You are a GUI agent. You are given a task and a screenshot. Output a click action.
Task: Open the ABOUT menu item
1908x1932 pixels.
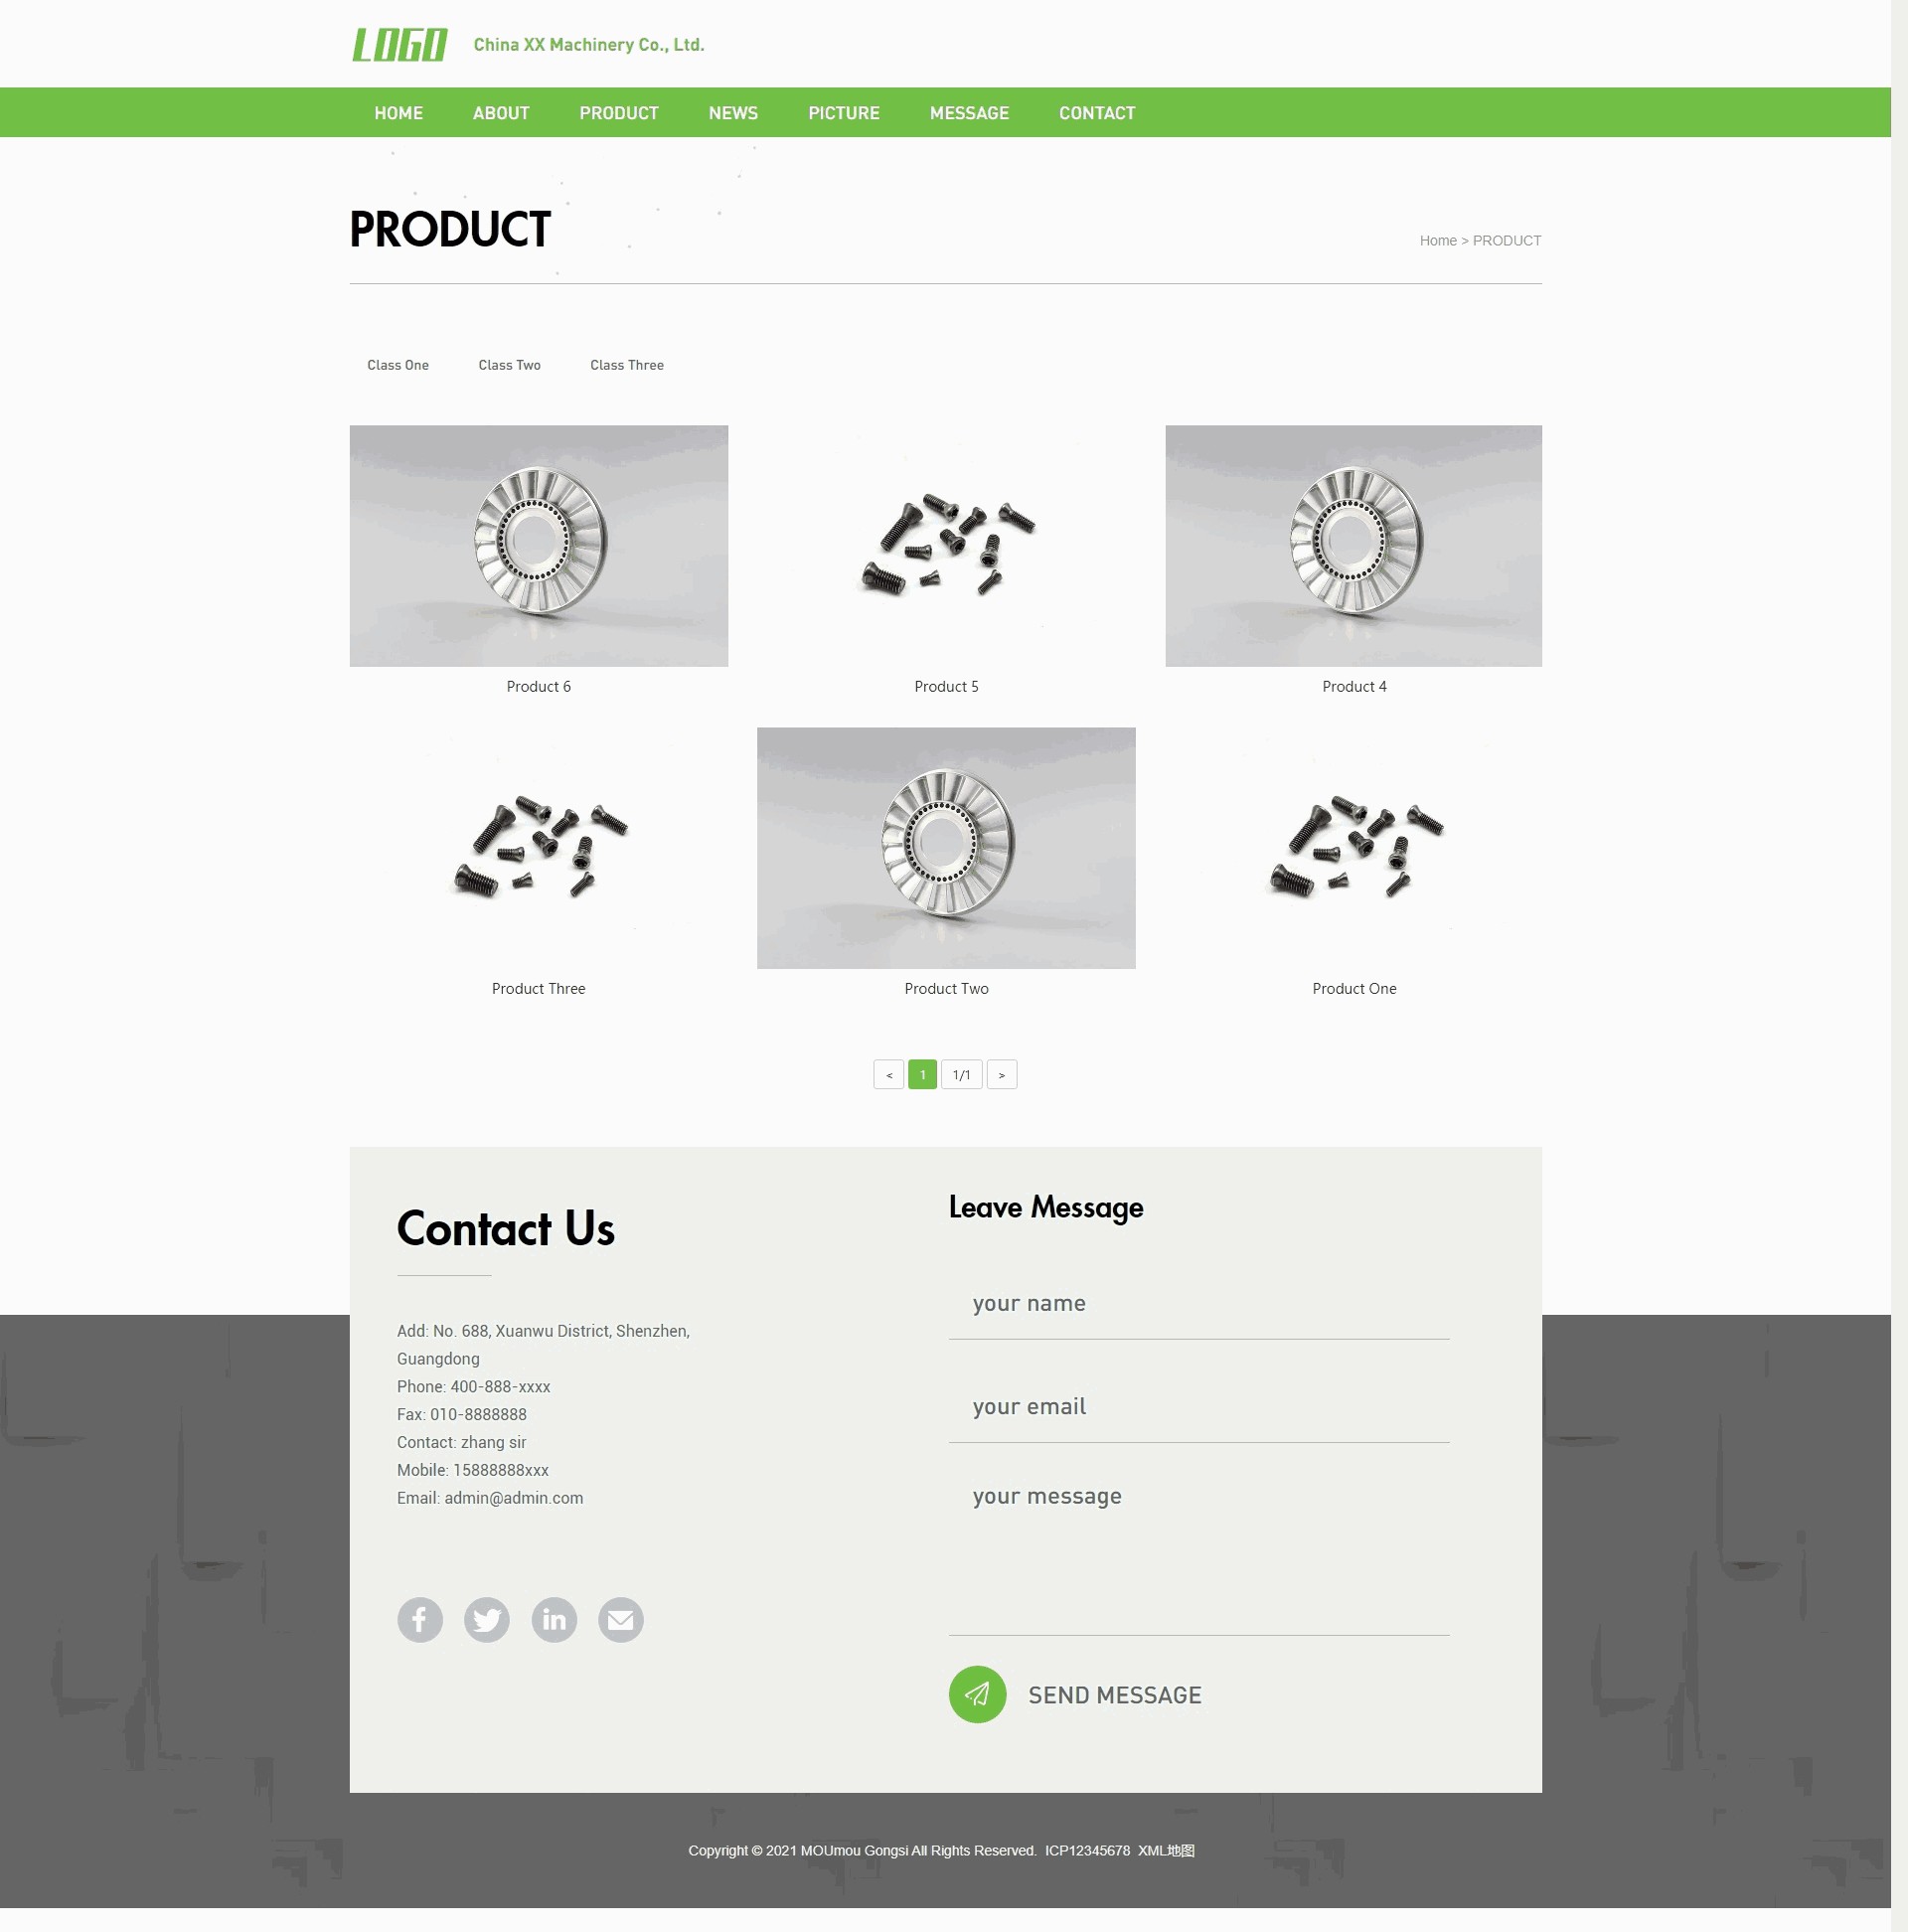(x=501, y=113)
